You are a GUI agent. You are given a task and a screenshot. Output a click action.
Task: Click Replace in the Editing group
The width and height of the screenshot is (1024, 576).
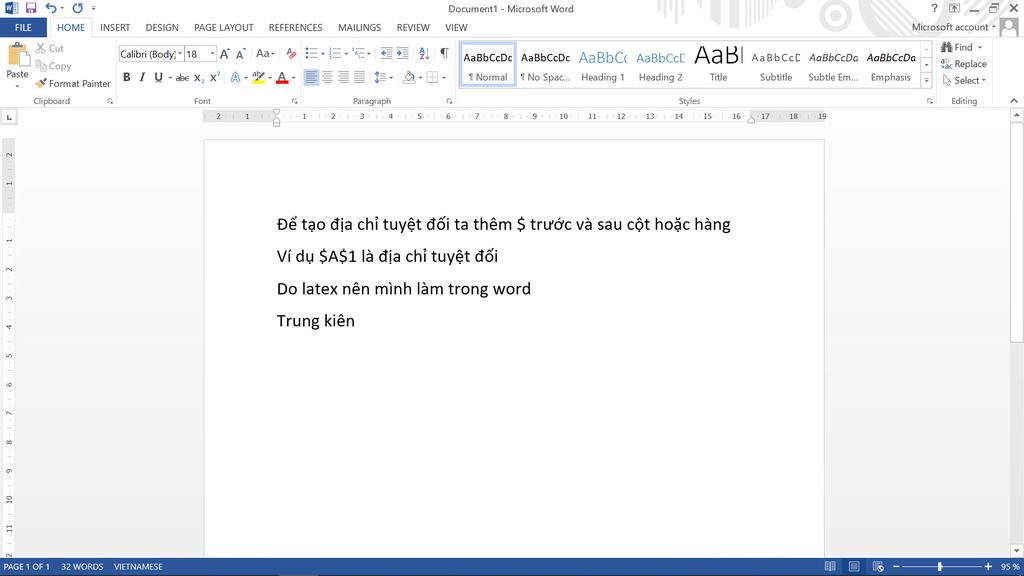pos(964,64)
